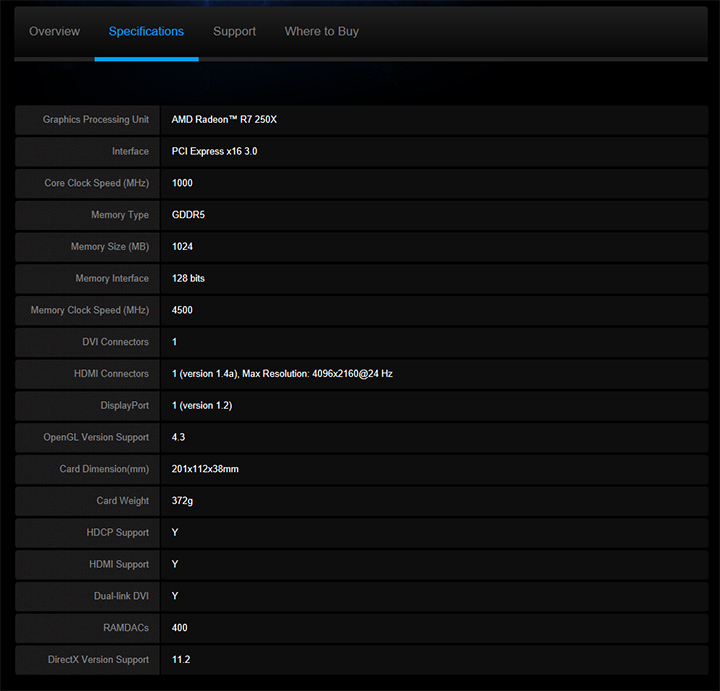Screen dimensions: 720x691
Task: Click the RAMDACs label
Action: click(126, 628)
